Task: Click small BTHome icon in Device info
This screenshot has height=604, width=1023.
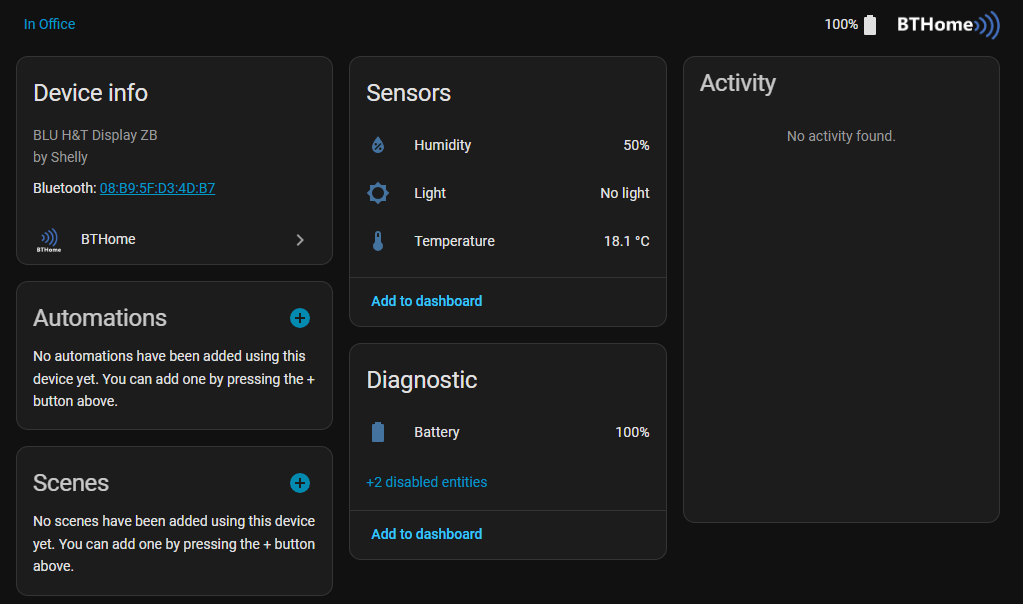Action: tap(49, 240)
